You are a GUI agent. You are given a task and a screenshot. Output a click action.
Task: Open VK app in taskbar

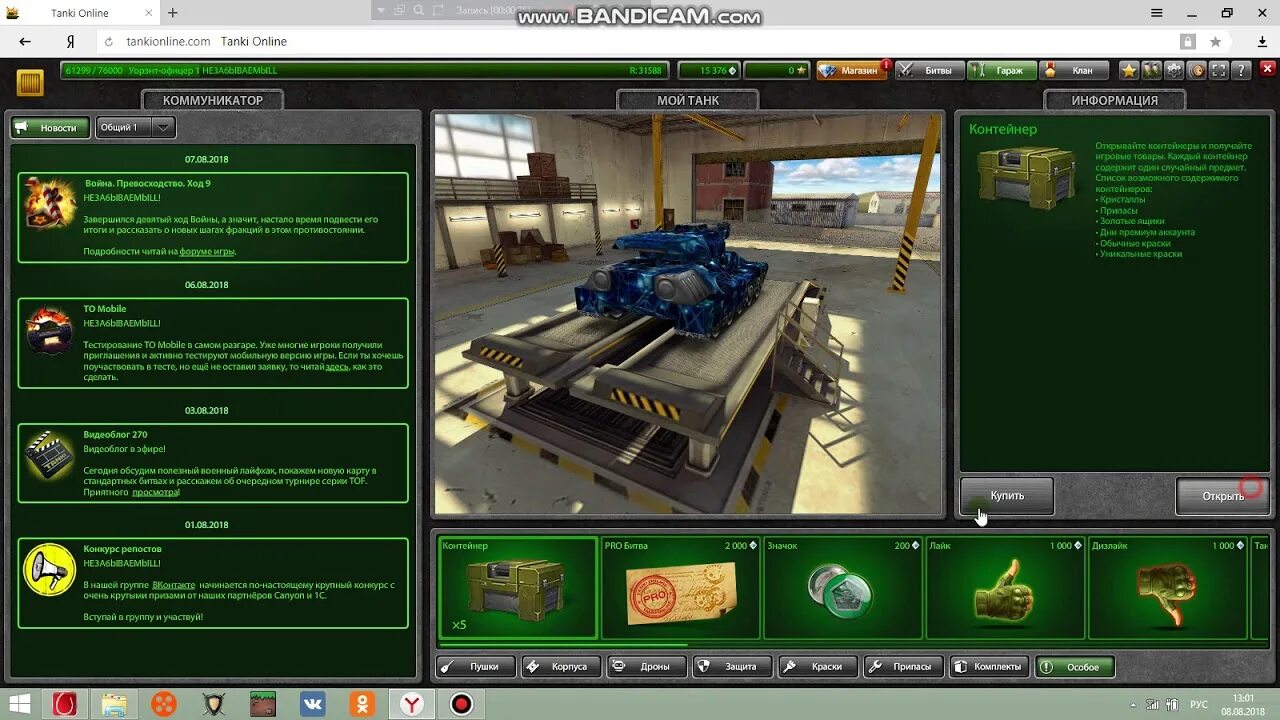click(x=313, y=704)
